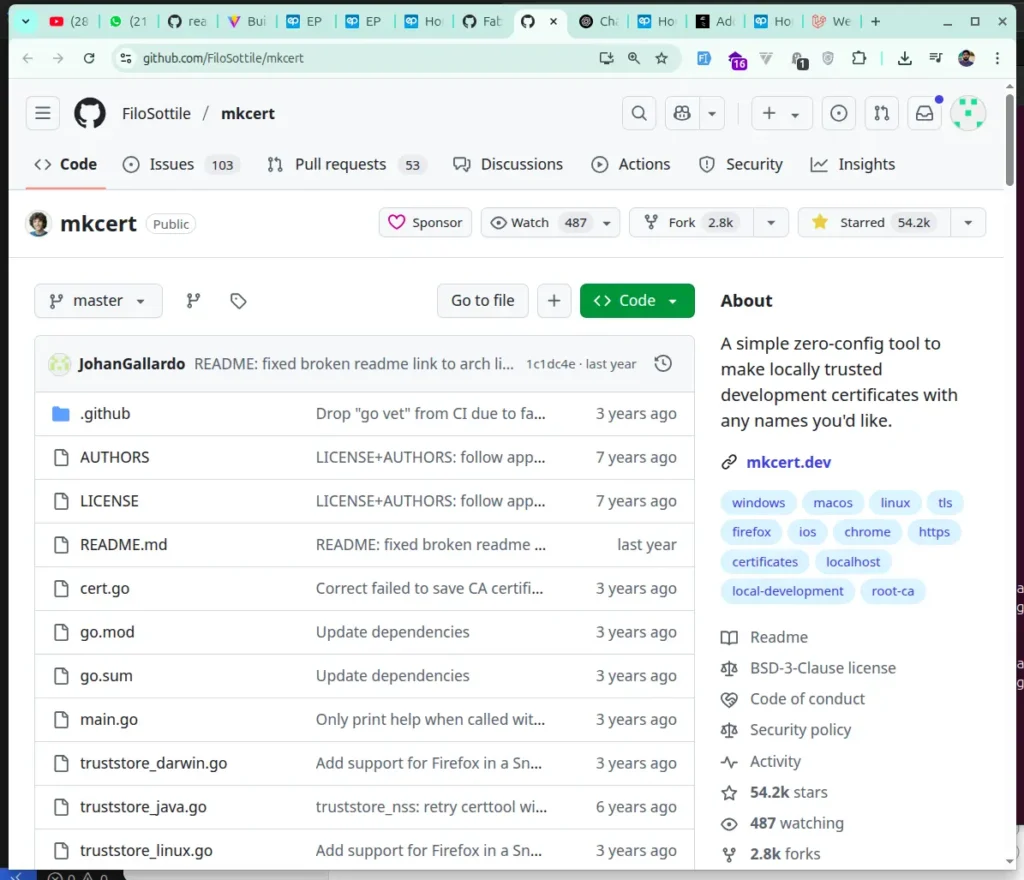Click the FiloSottile owner link
The width and height of the screenshot is (1024, 880).
[x=156, y=114]
